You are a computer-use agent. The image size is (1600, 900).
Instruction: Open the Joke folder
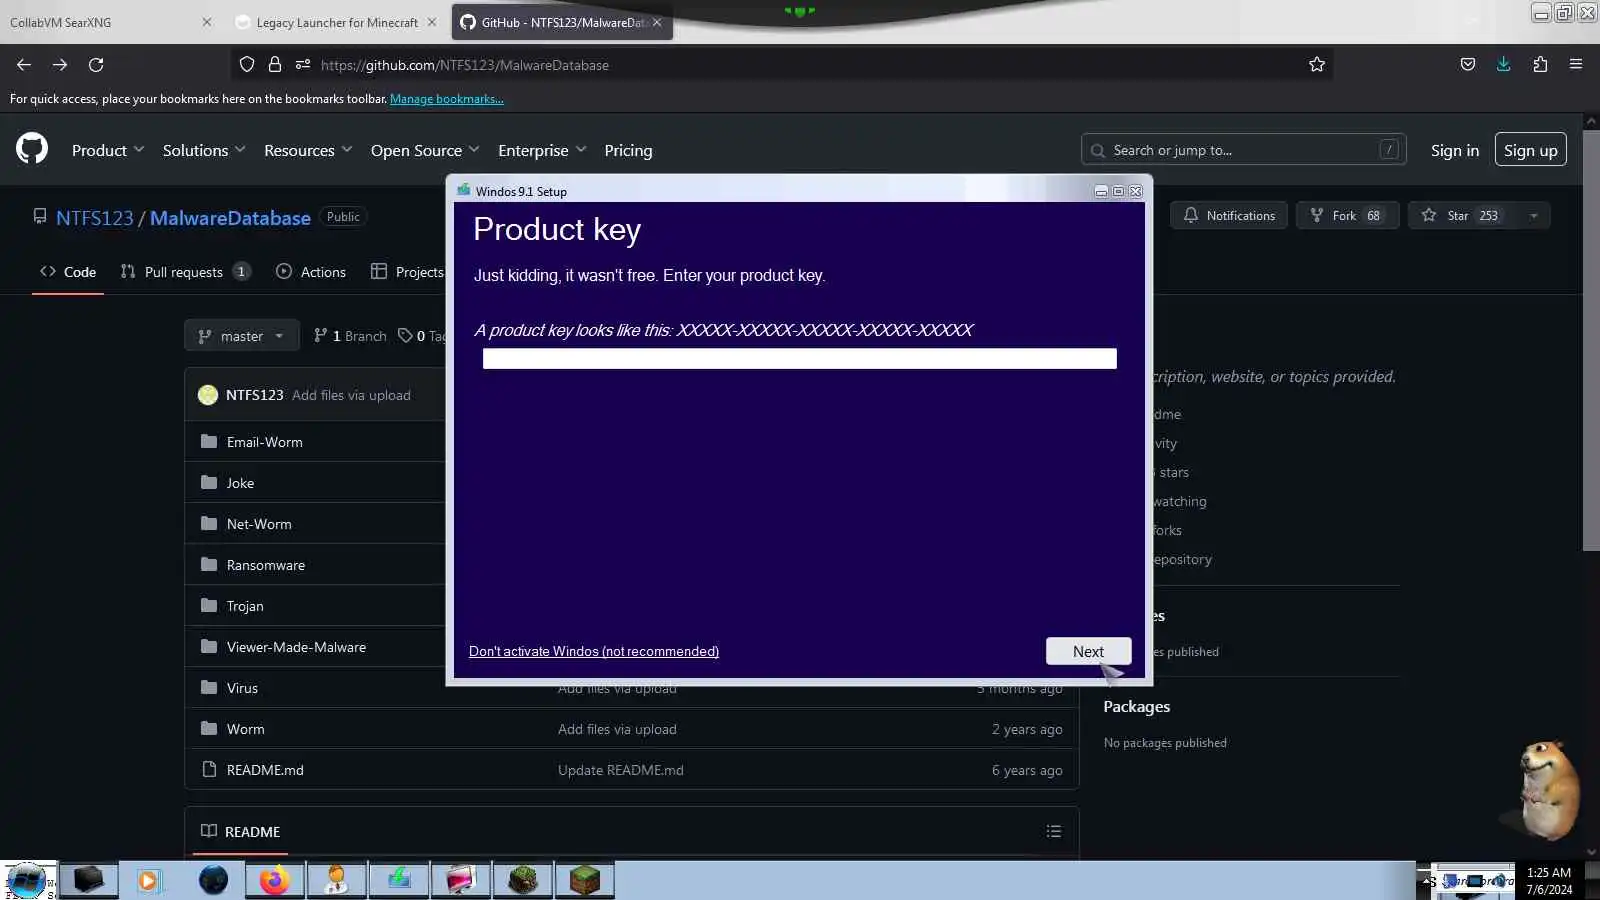[x=240, y=483]
